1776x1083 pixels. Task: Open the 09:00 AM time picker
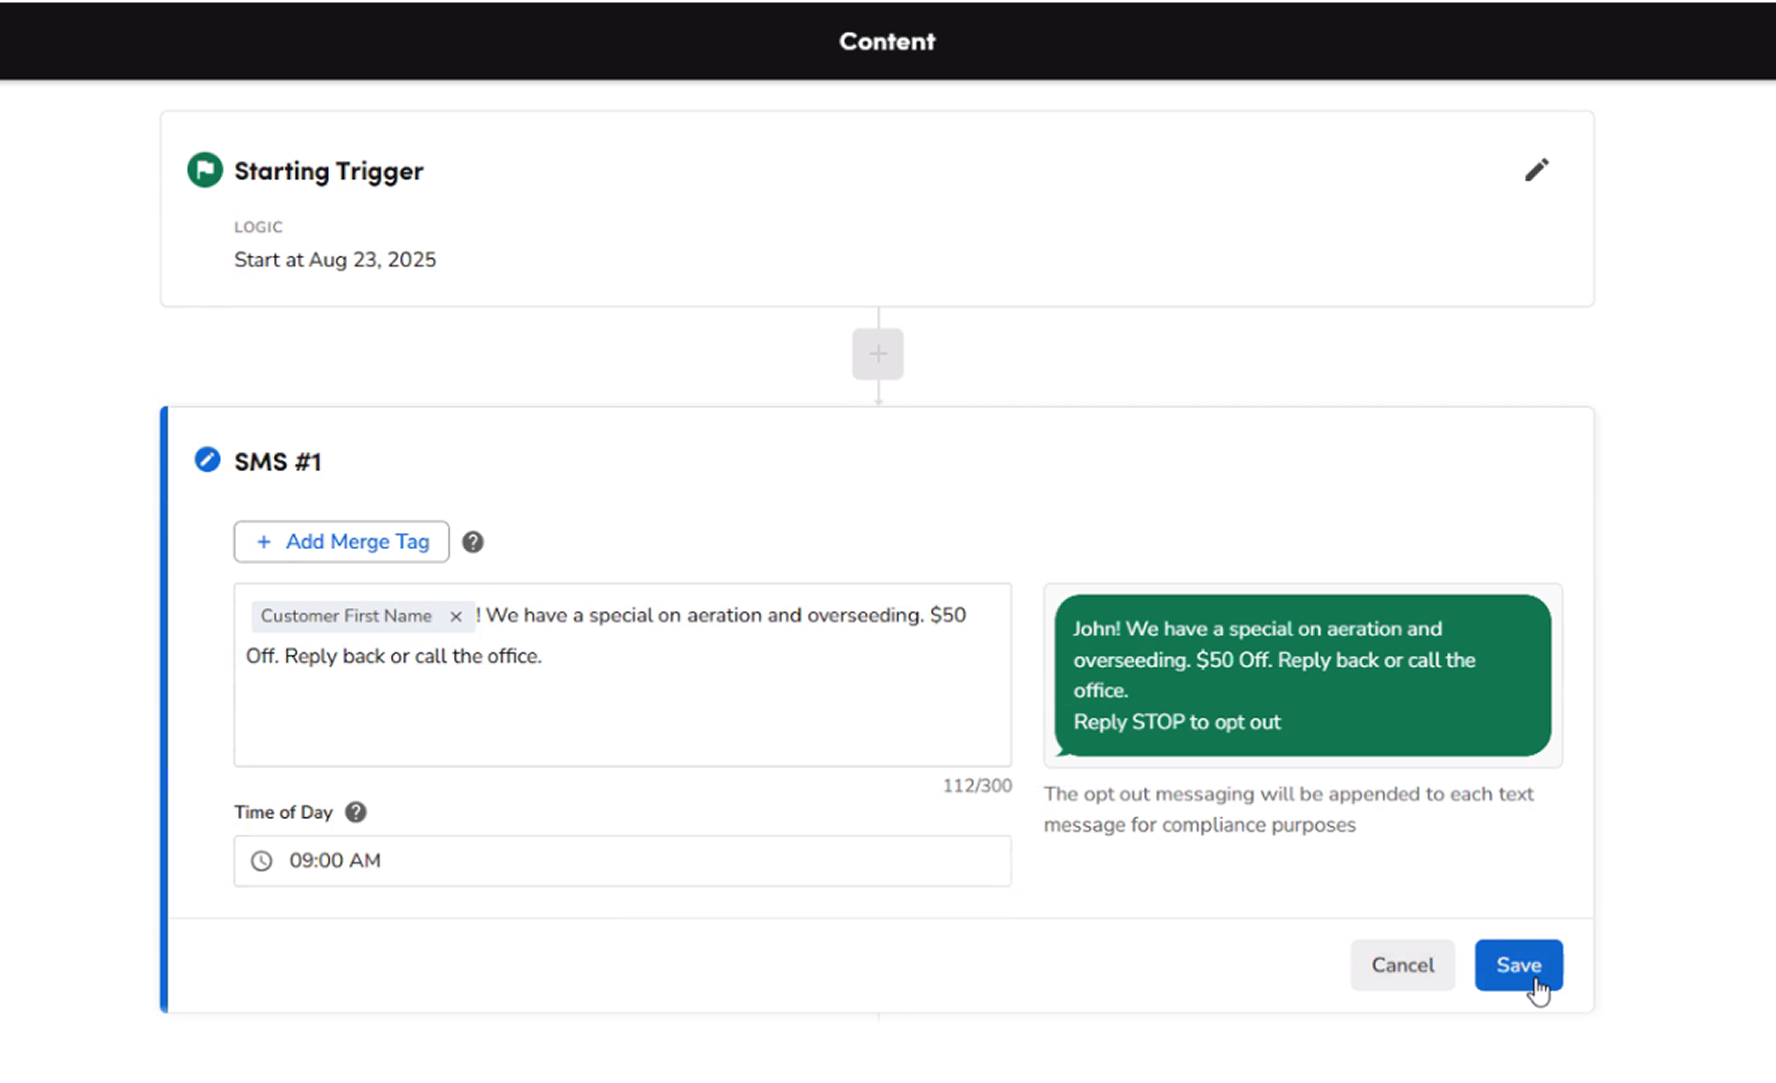(x=622, y=861)
